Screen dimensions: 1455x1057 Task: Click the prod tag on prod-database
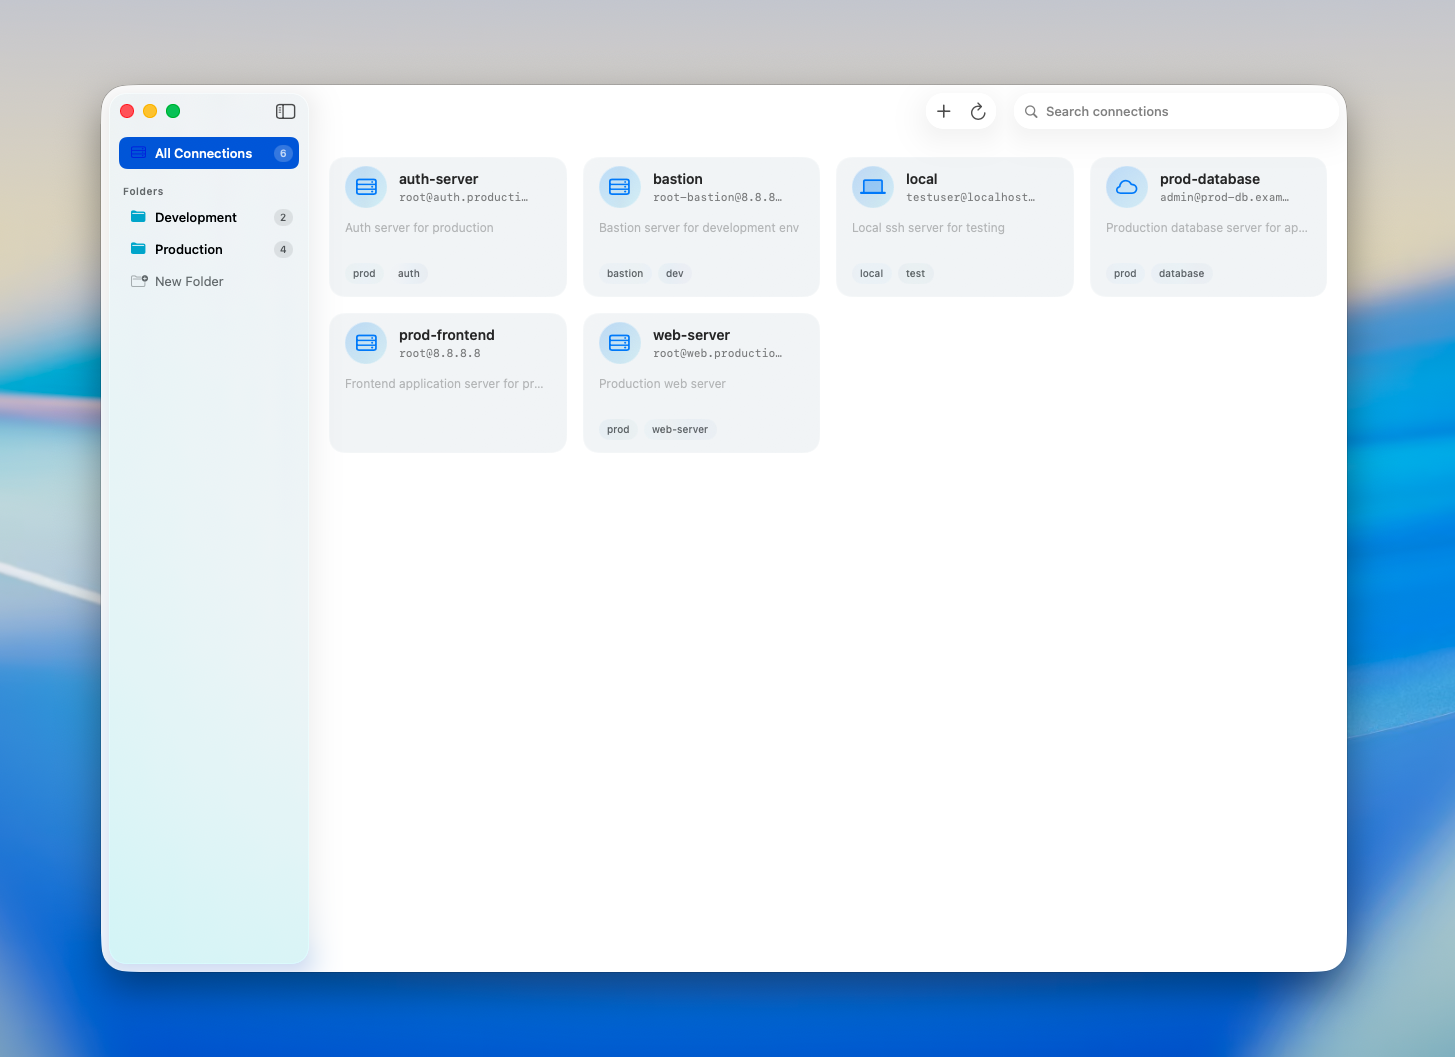(x=1125, y=273)
